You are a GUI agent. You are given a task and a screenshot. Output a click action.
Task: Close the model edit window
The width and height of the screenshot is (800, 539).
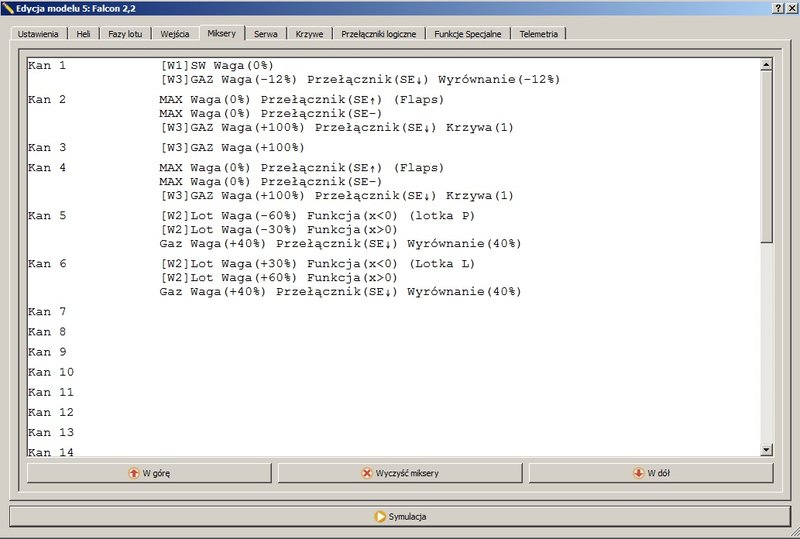click(791, 8)
